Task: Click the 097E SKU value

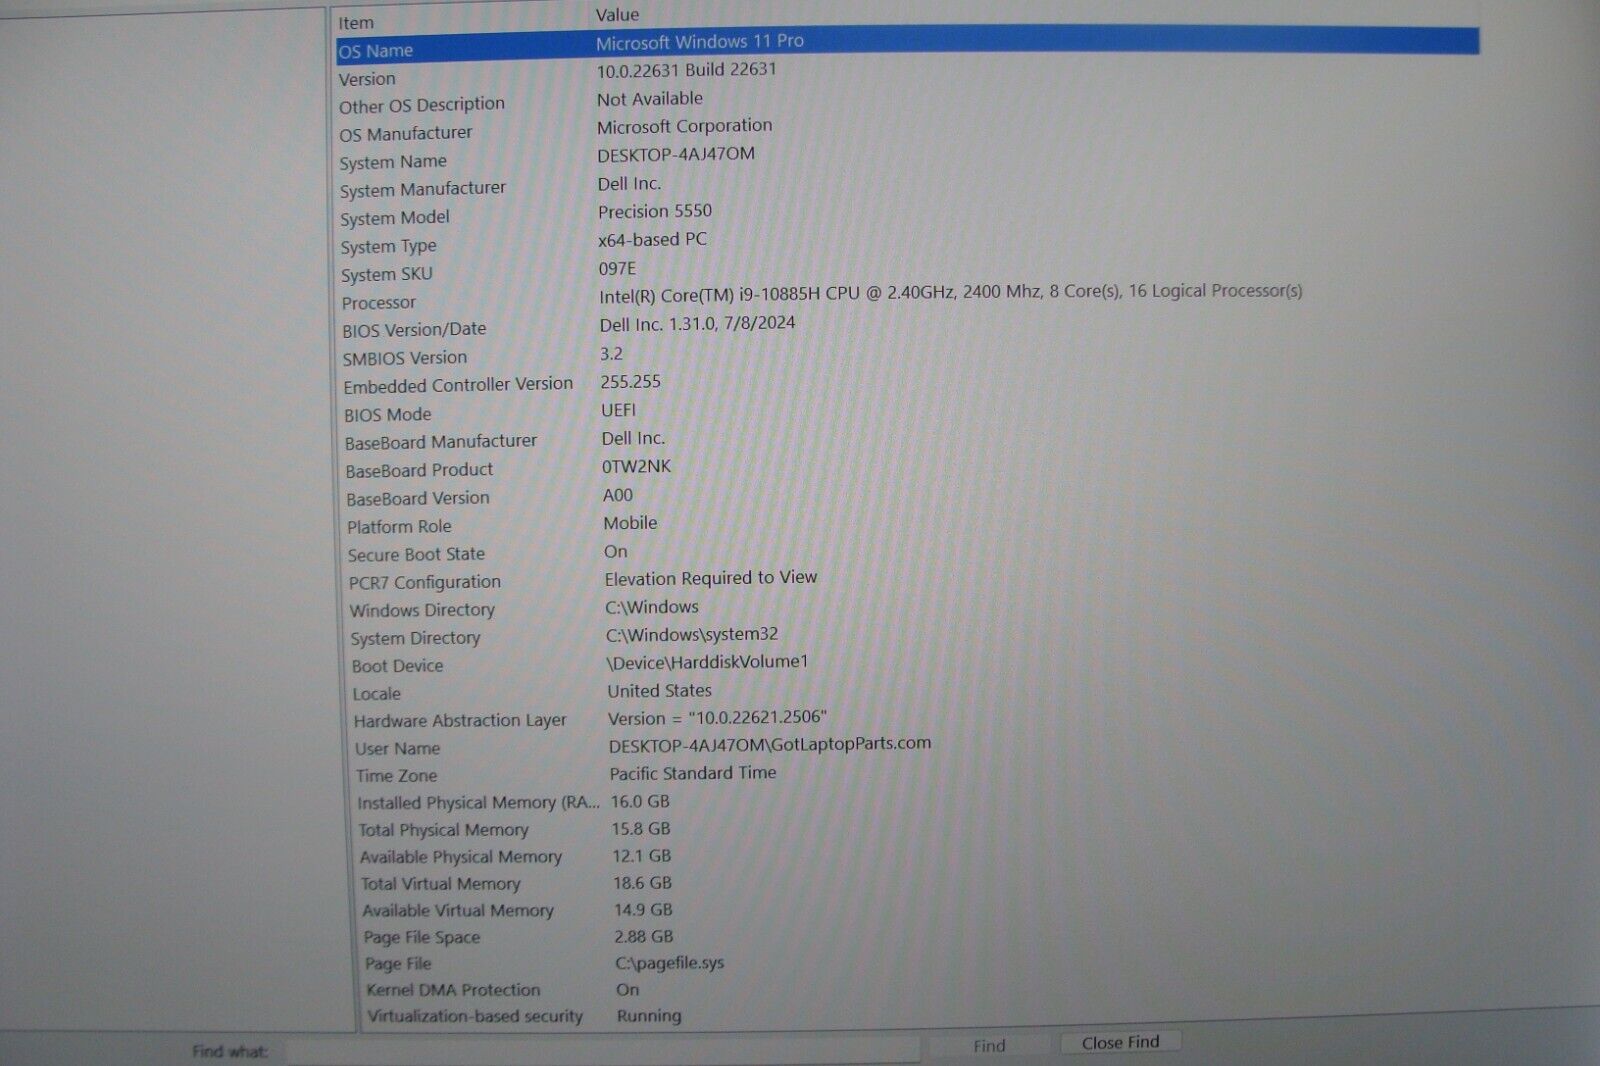Action: point(617,268)
